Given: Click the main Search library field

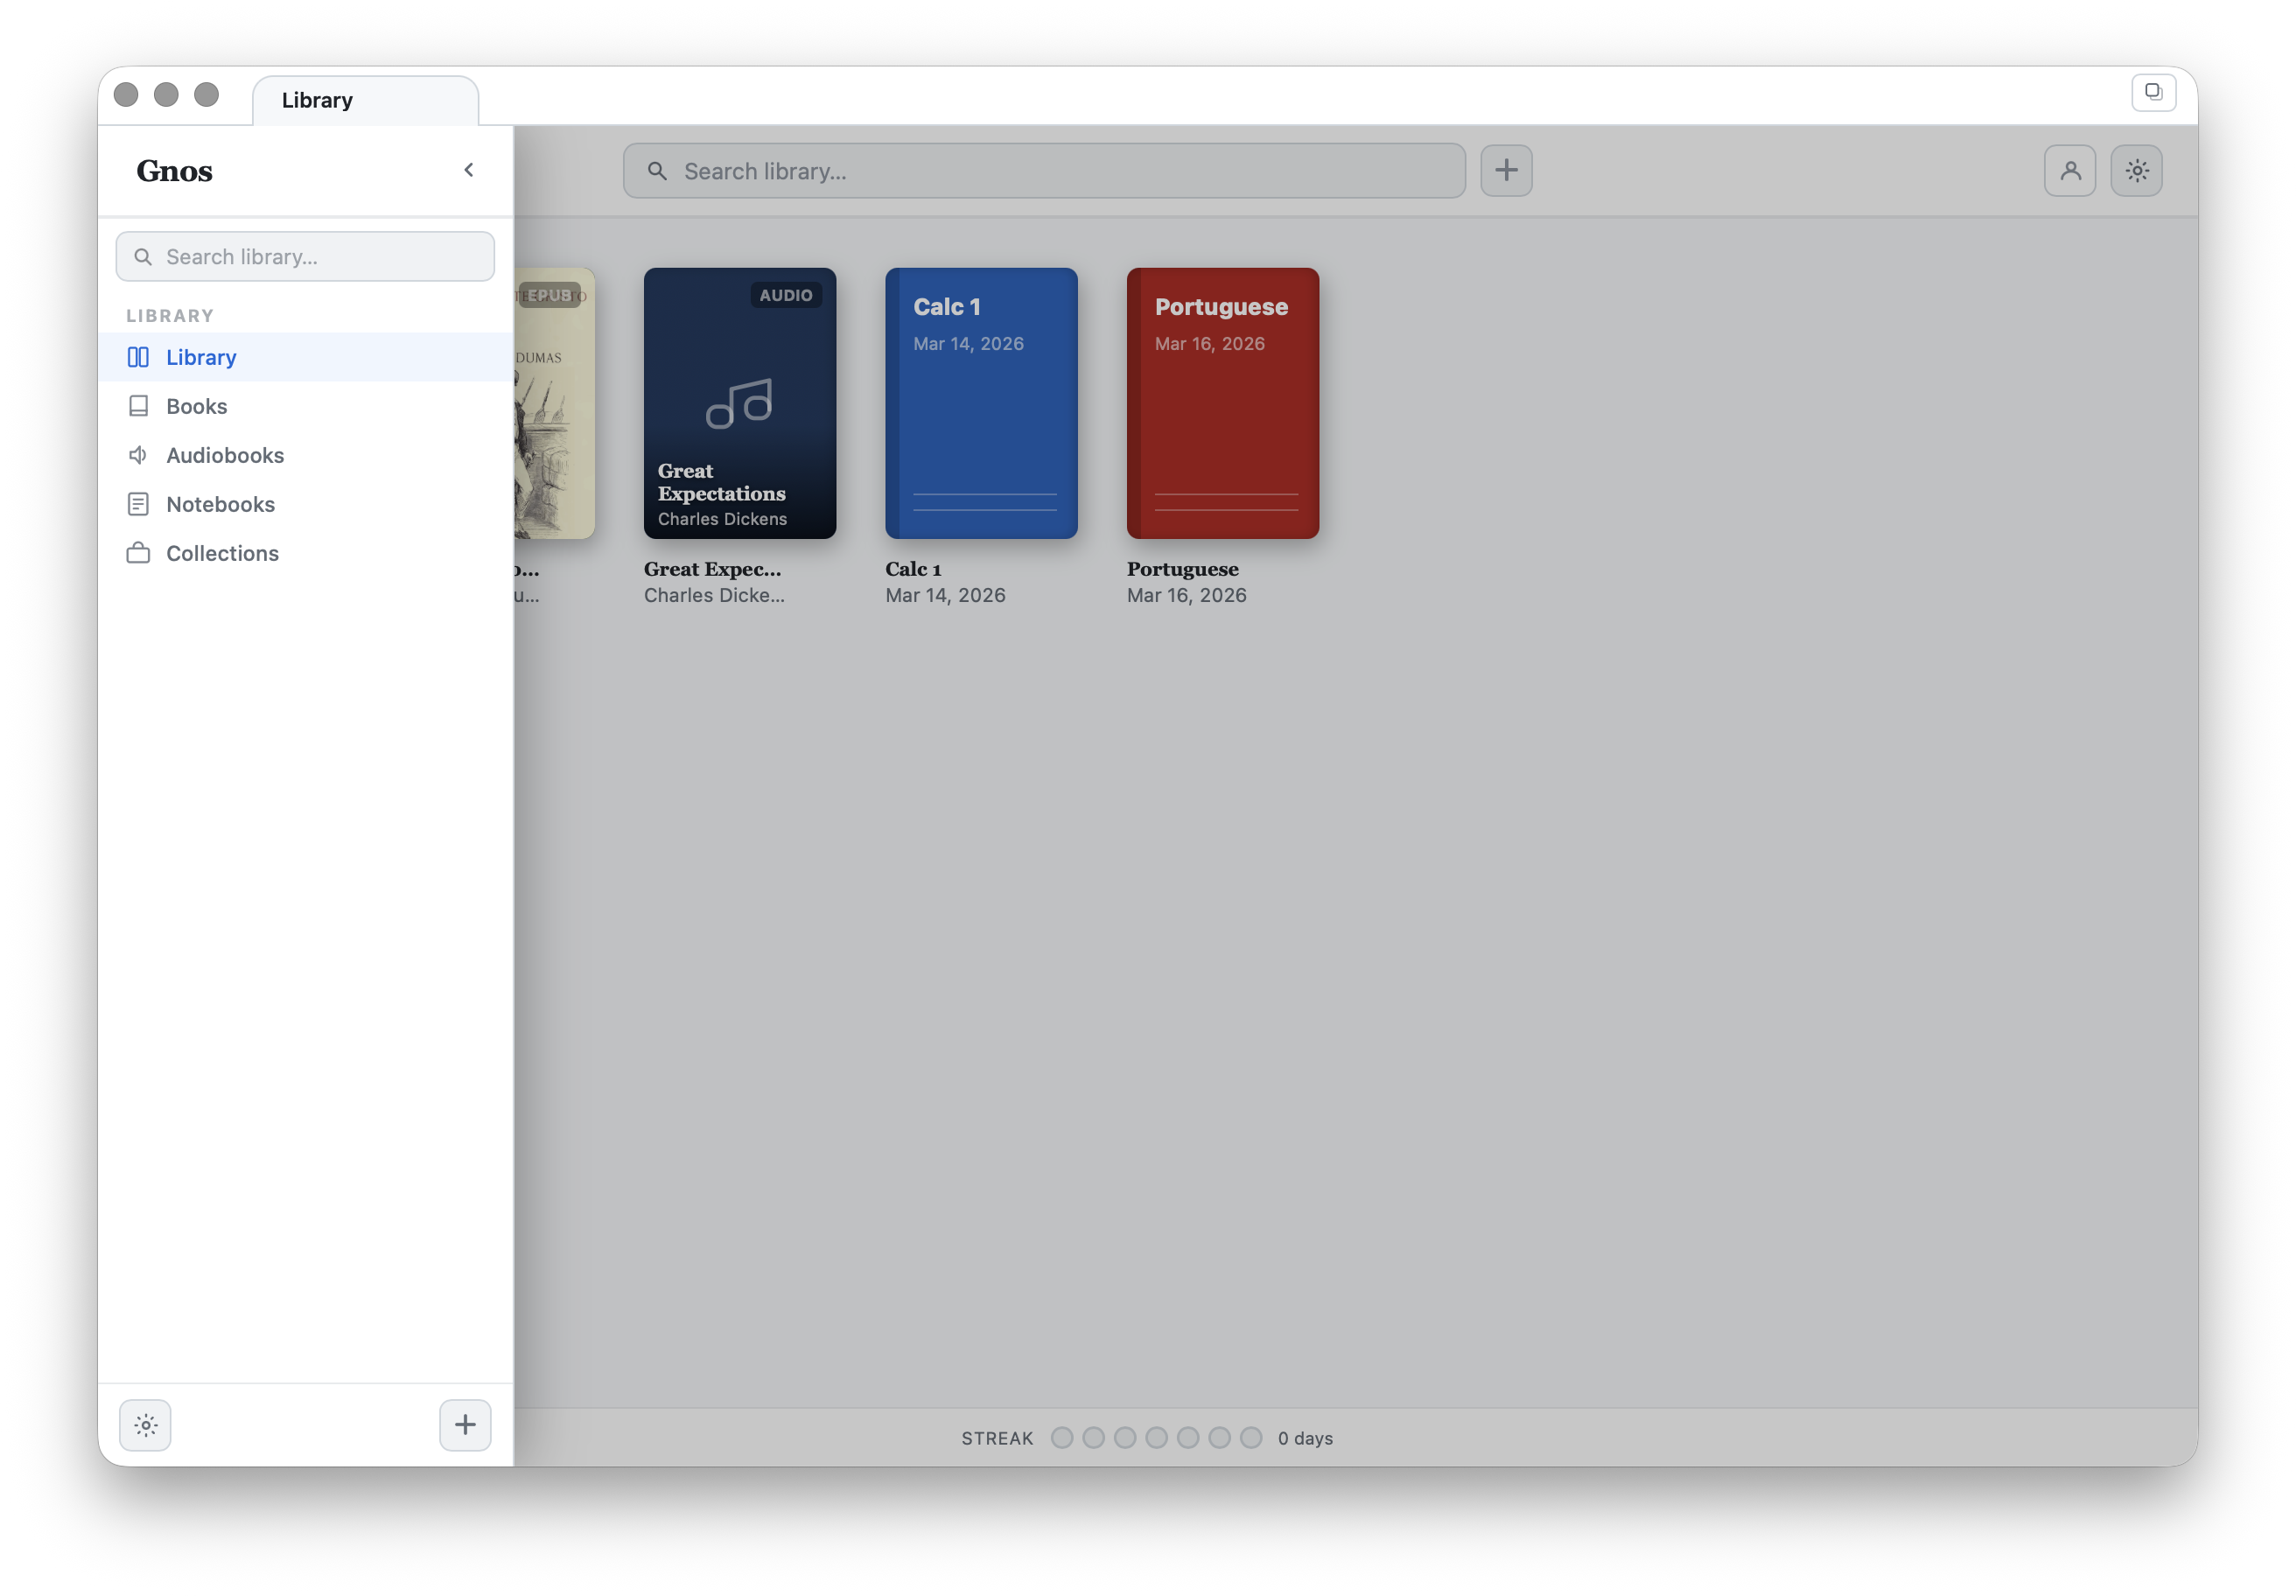Looking at the screenshot, I should pos(1044,171).
